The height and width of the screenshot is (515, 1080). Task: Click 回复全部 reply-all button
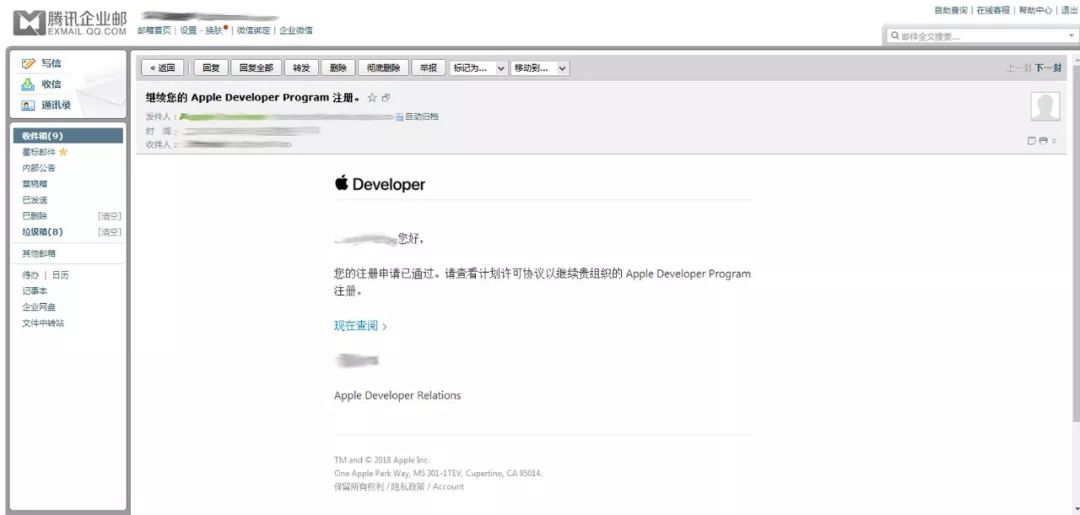[256, 68]
